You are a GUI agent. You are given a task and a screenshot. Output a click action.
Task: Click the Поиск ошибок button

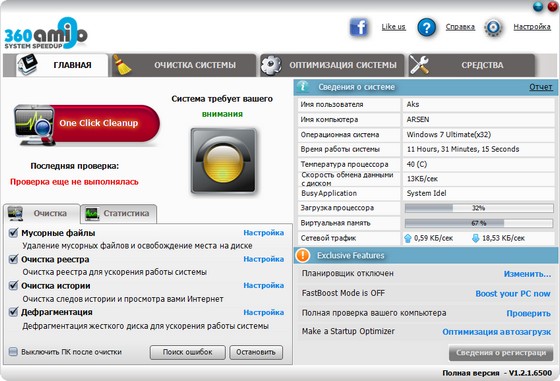(x=188, y=352)
